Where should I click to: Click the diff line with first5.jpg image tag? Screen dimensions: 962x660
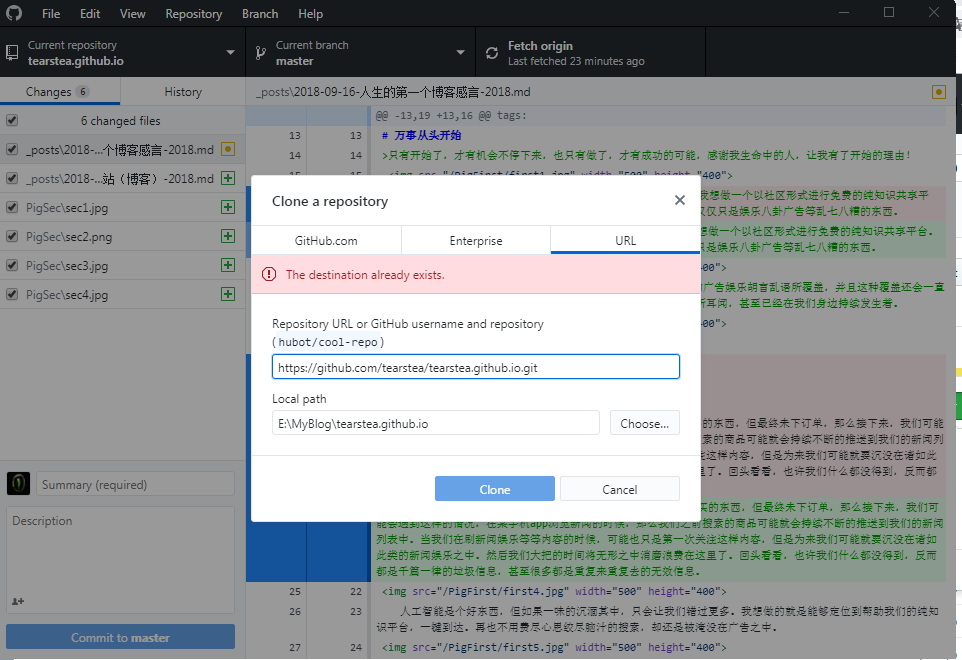(x=554, y=647)
